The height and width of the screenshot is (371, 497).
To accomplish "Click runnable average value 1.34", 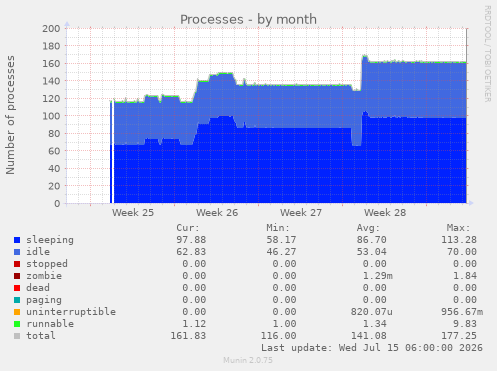I will tap(375, 324).
